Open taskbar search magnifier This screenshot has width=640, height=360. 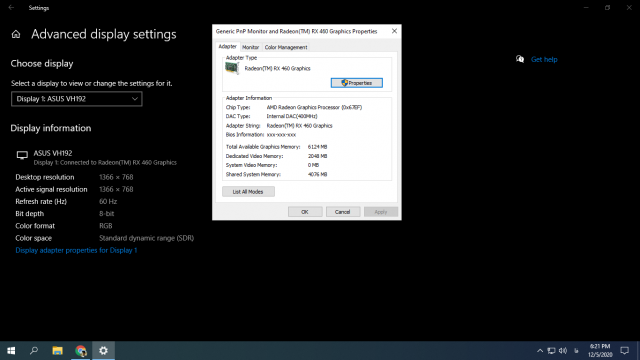tap(34, 351)
